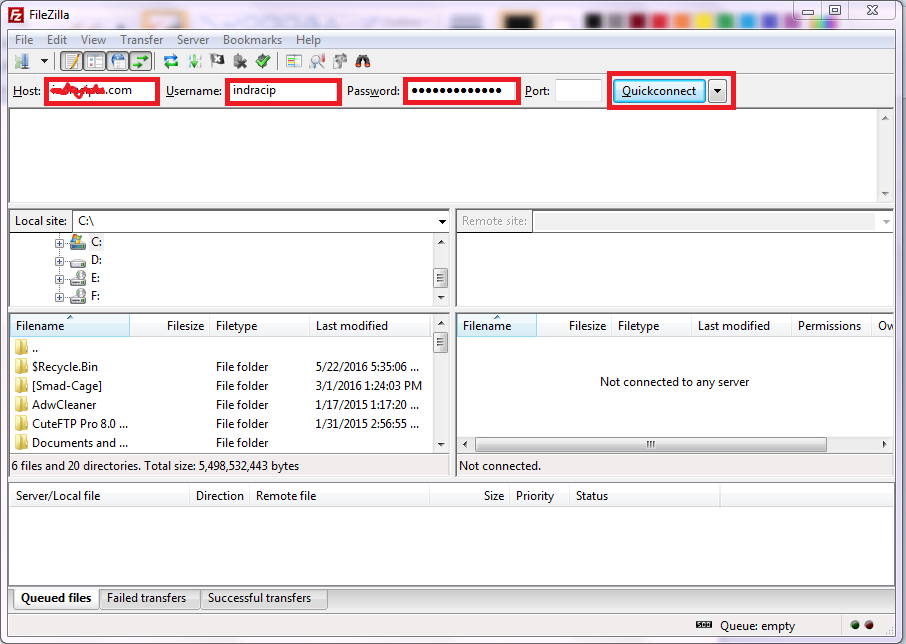Open the Site Manager dropdown arrow
The image size is (906, 644).
44,61
